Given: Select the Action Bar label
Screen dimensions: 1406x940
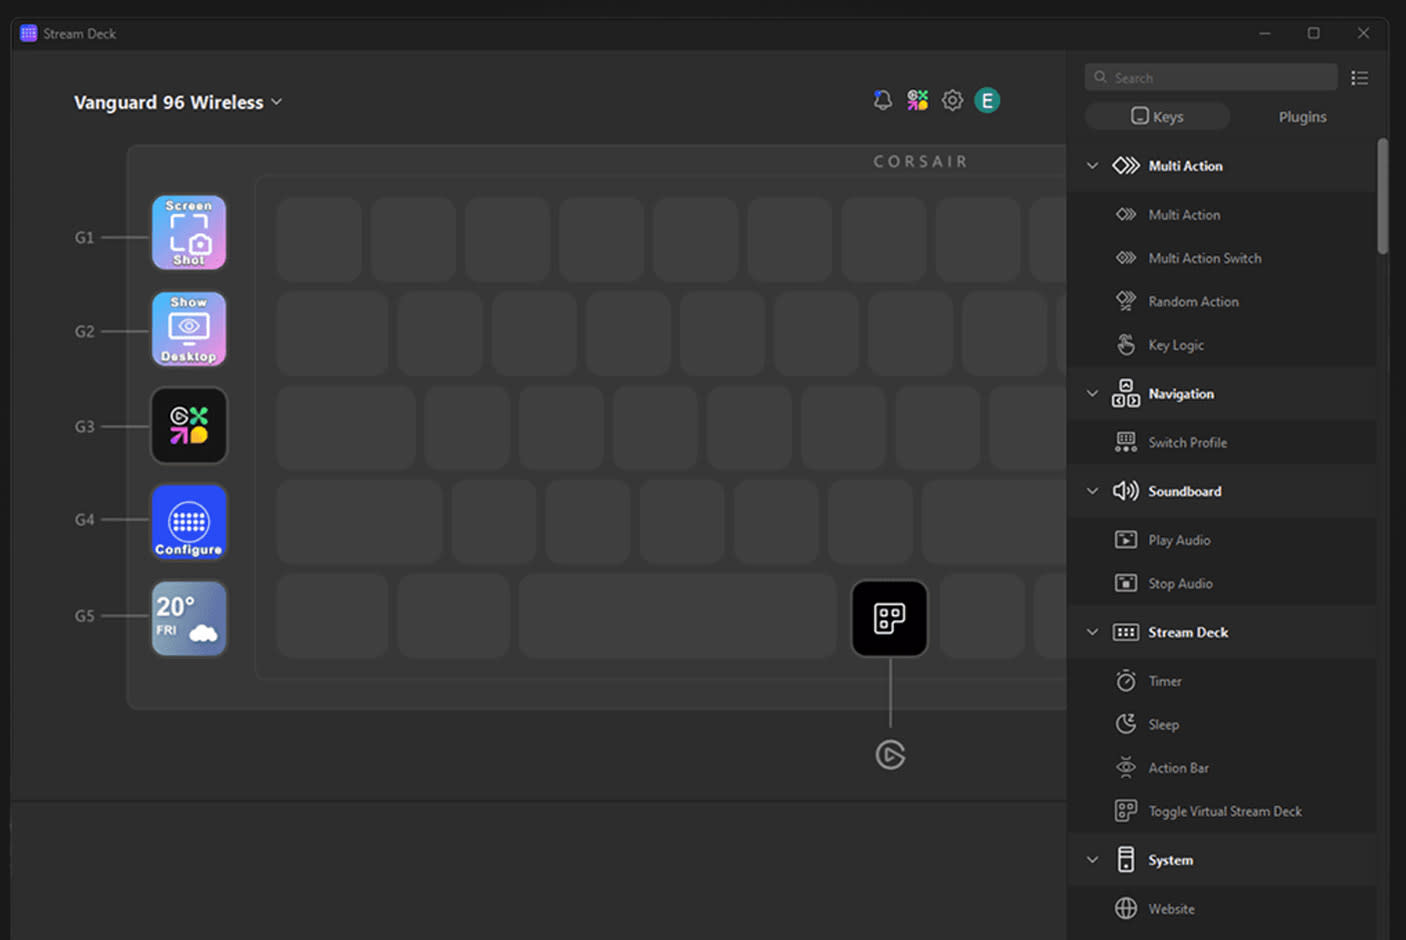Looking at the screenshot, I should pyautogui.click(x=1178, y=768).
